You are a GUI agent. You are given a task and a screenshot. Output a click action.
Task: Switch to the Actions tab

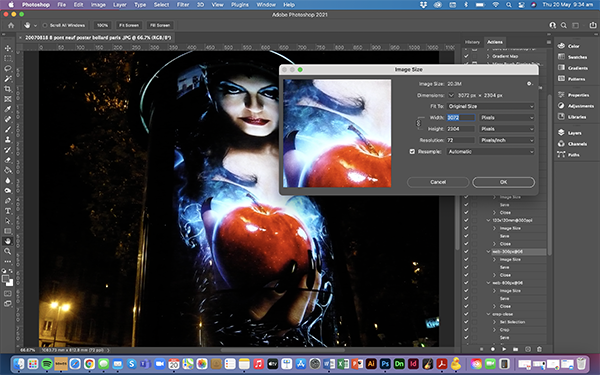495,42
